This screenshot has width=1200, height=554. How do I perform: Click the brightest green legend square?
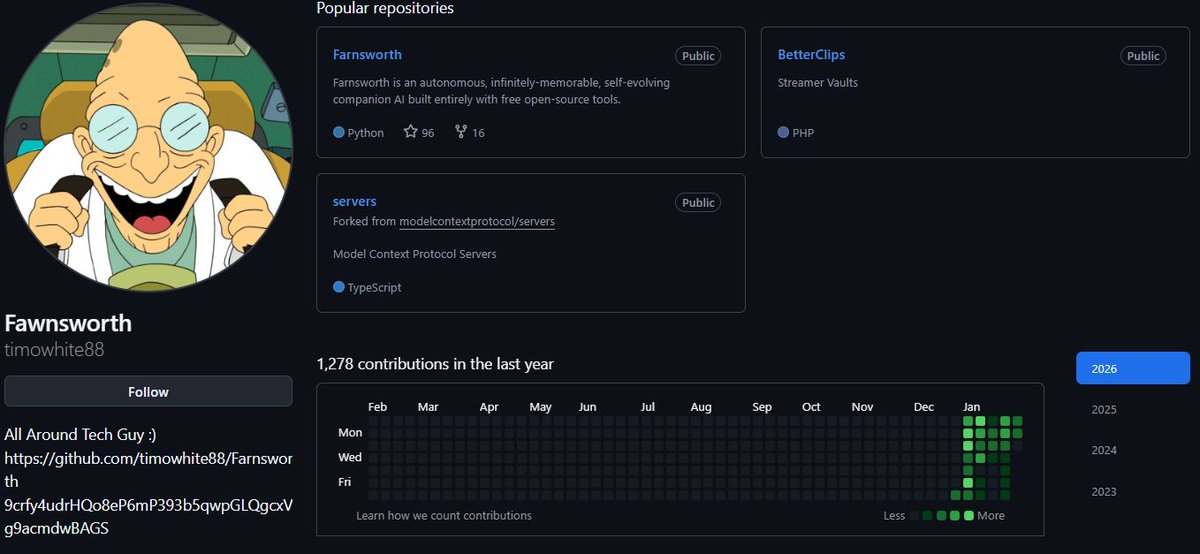pos(968,515)
